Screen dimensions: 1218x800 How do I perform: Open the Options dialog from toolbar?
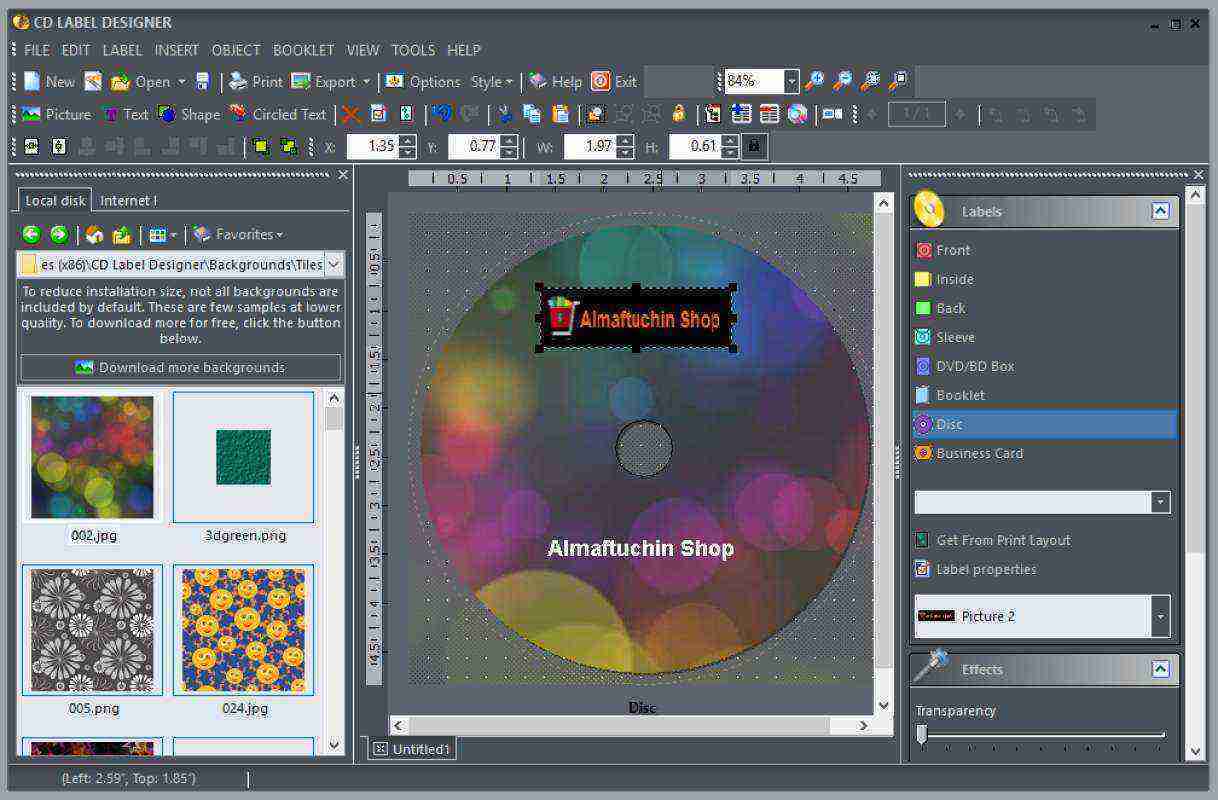(x=422, y=81)
